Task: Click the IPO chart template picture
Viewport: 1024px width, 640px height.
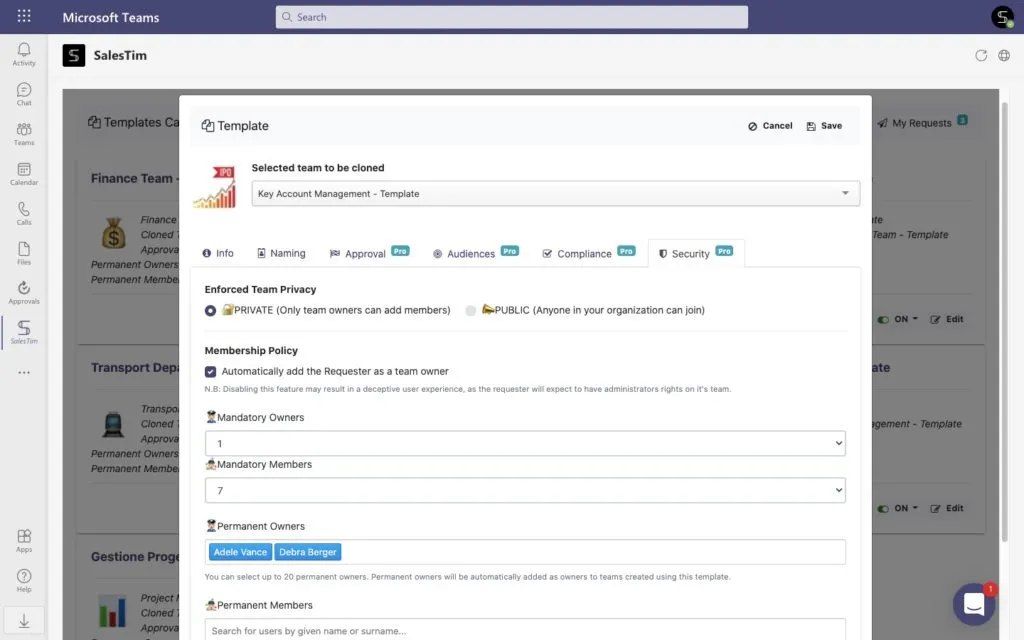Action: [216, 187]
